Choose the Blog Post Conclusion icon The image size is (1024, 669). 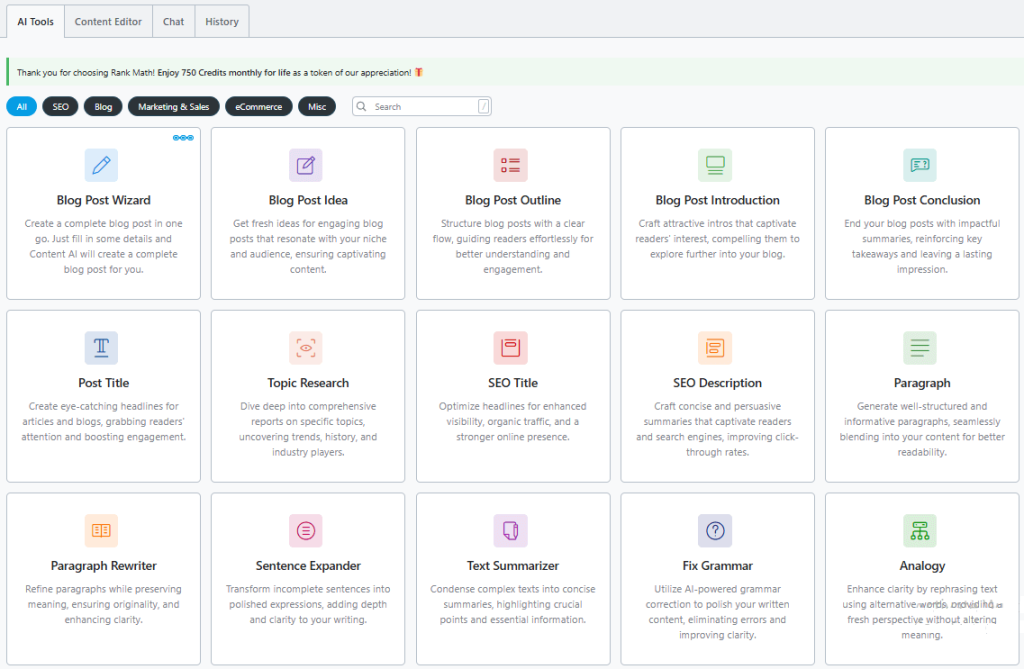(x=919, y=165)
